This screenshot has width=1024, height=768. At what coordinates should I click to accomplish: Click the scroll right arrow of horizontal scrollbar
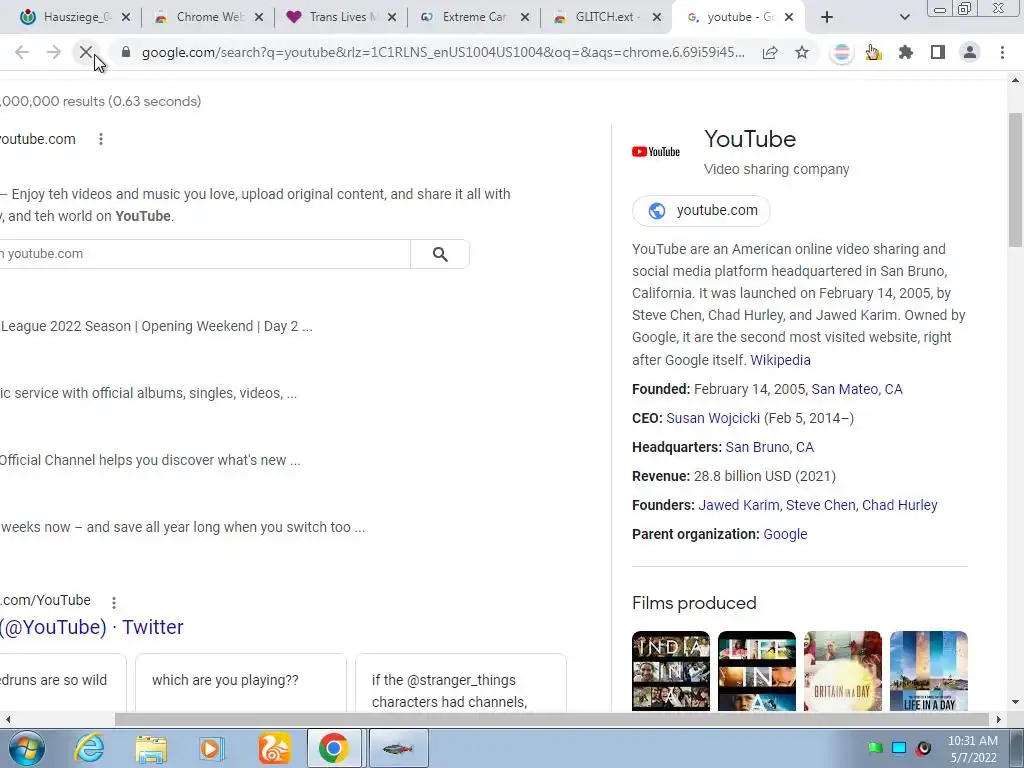tap(999, 720)
